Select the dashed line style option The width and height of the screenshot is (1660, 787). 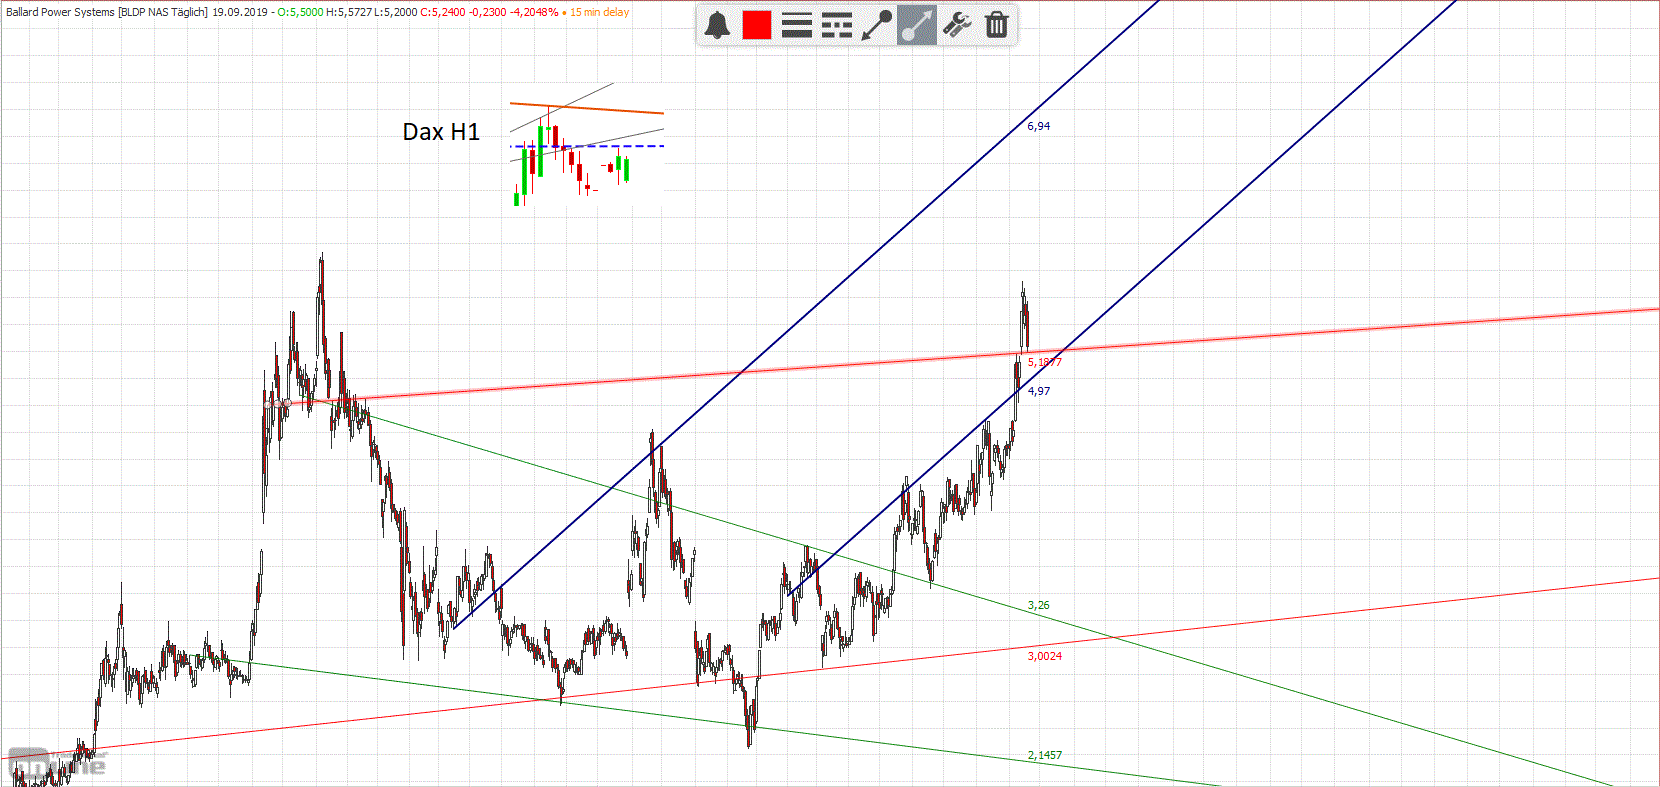tap(837, 25)
